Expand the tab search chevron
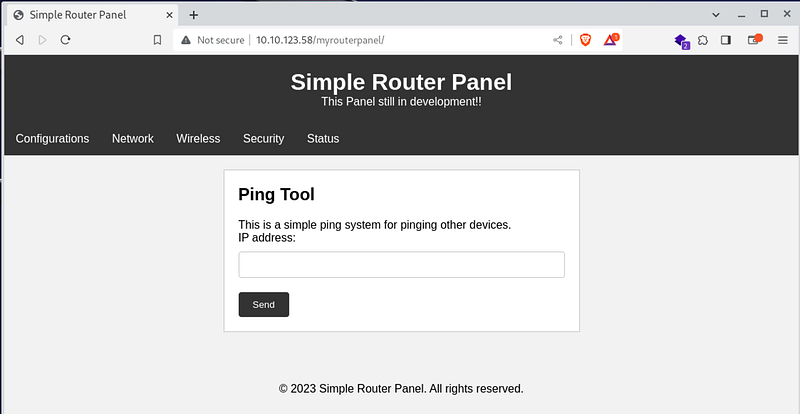 coord(716,15)
